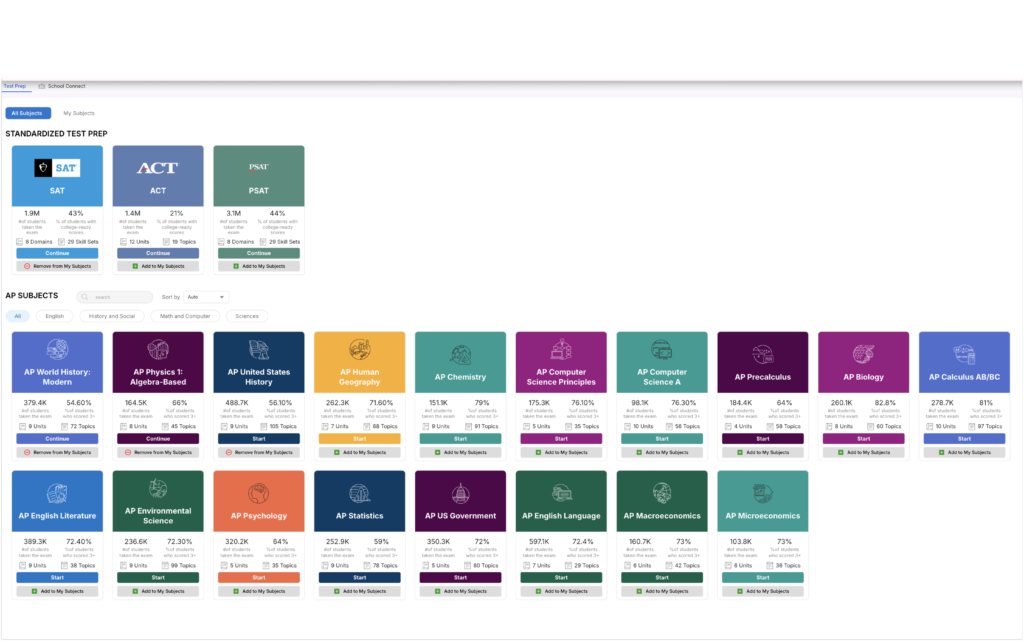Add PSAT to My Subjects
The width and height of the screenshot is (1024, 641).
[259, 266]
